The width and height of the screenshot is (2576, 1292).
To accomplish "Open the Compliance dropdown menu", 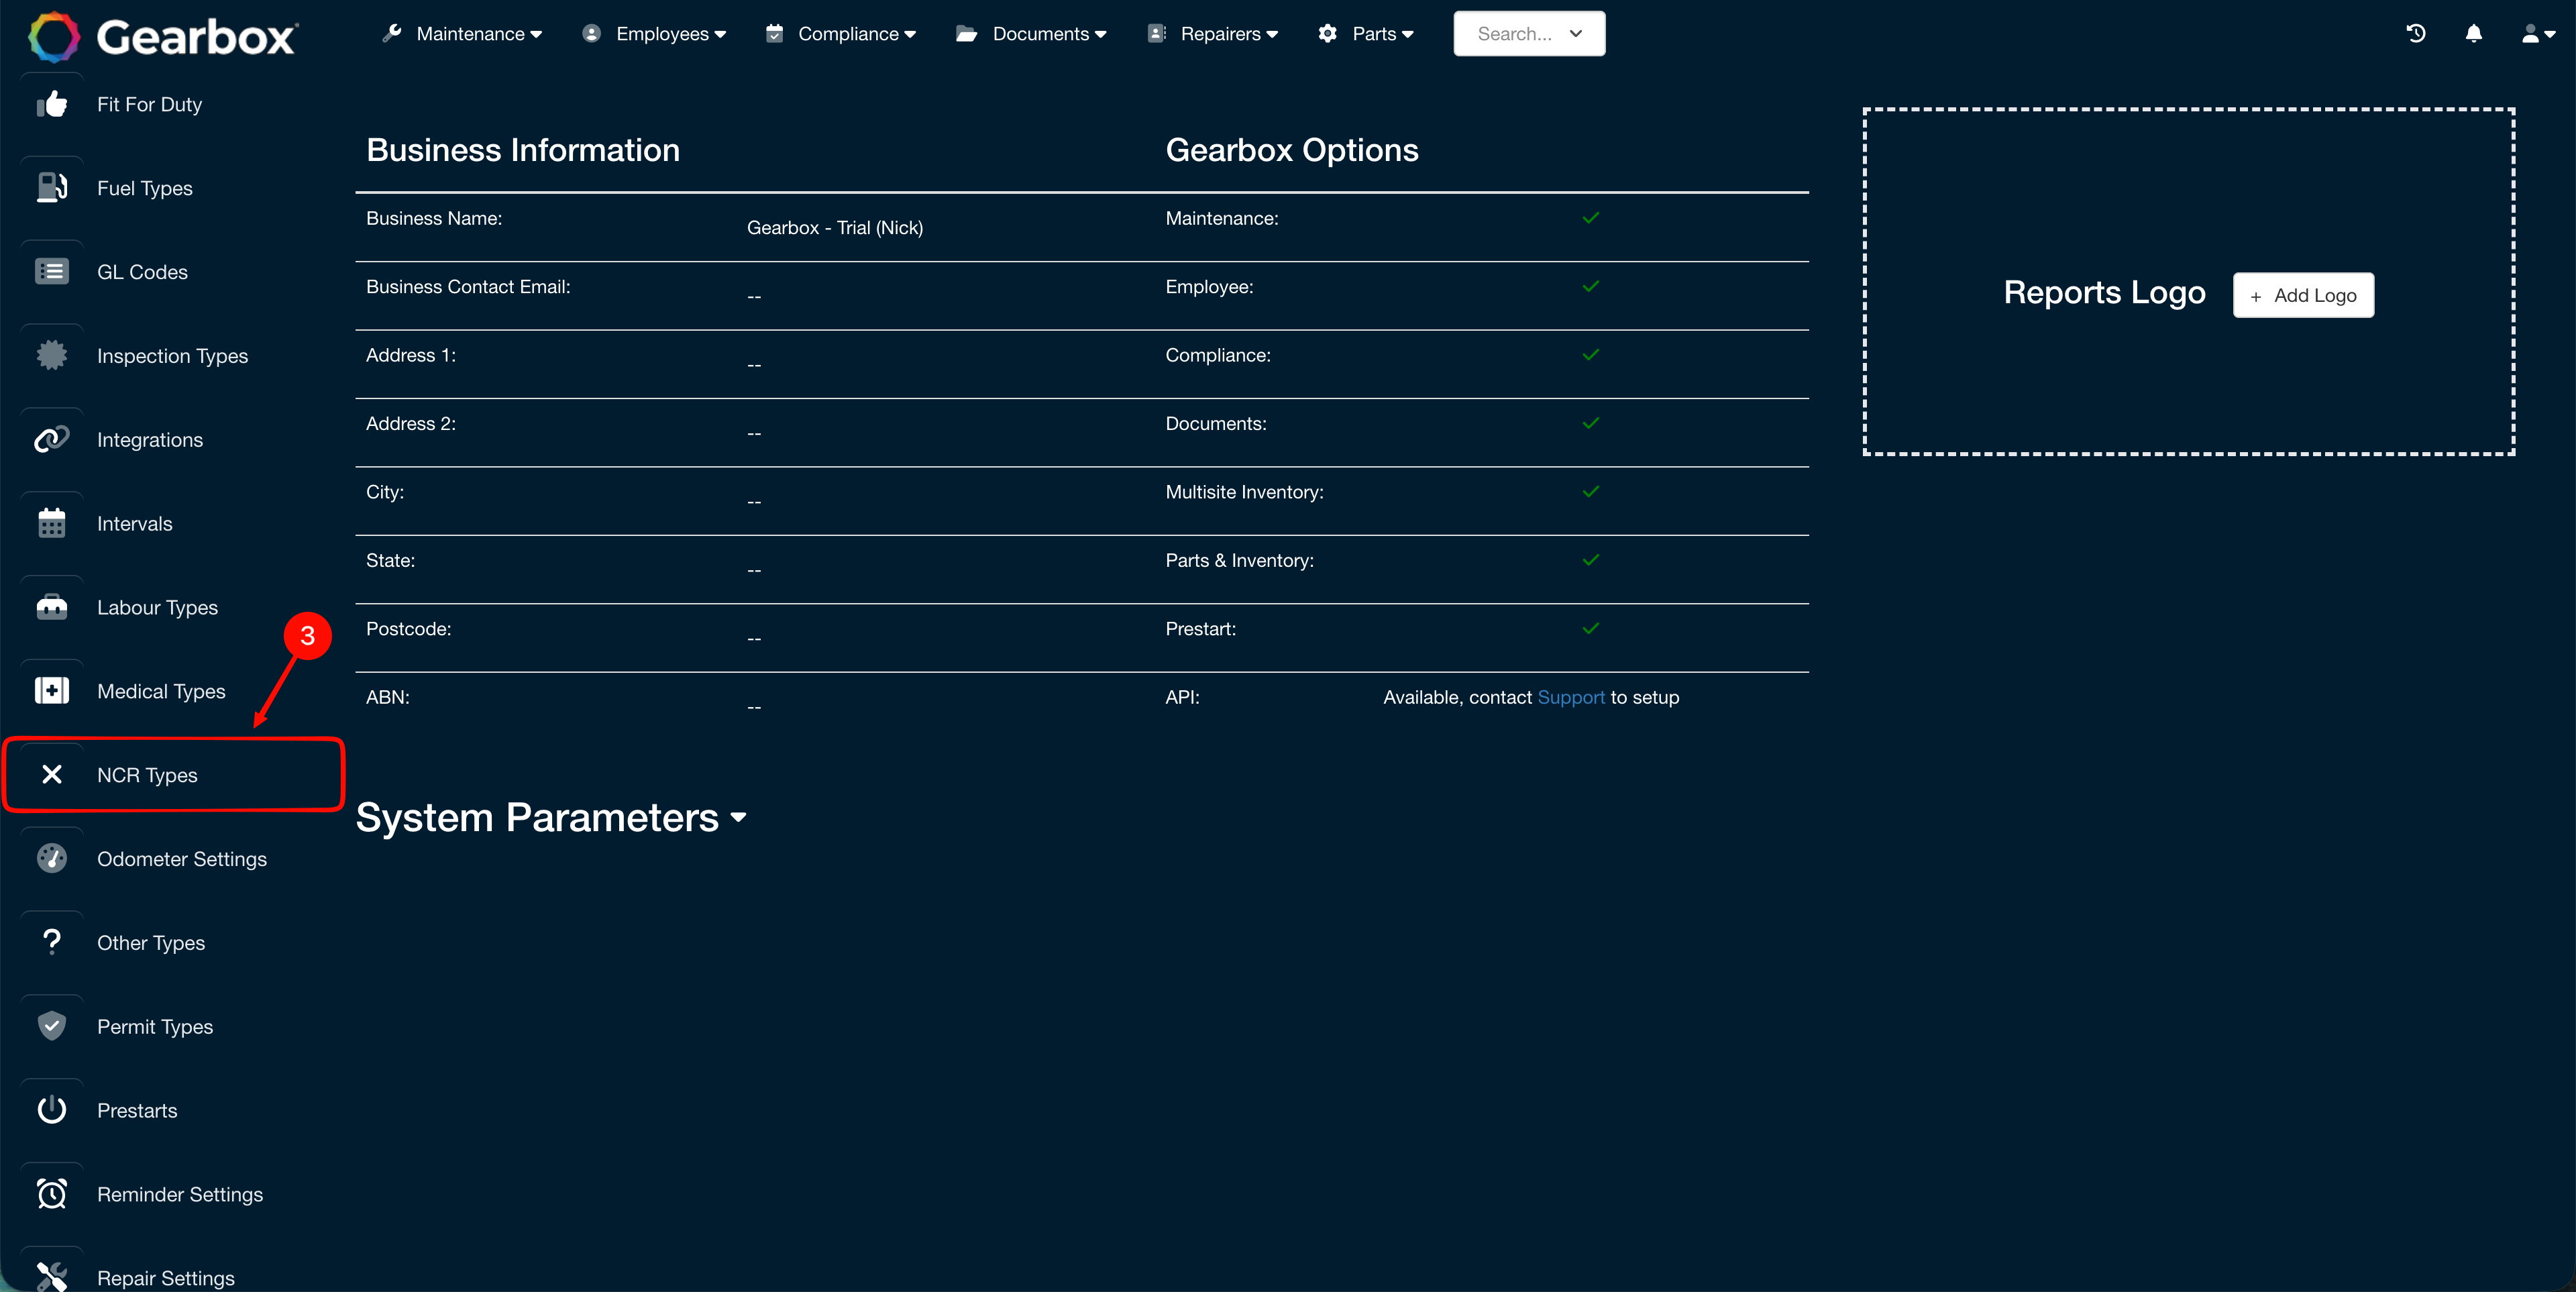I will coord(841,34).
